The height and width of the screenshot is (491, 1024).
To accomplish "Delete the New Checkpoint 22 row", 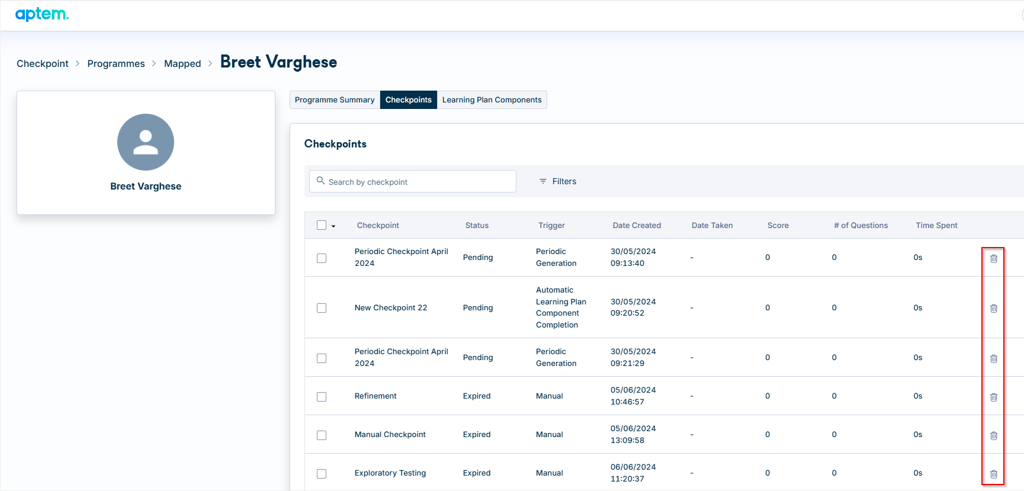I will (x=993, y=308).
